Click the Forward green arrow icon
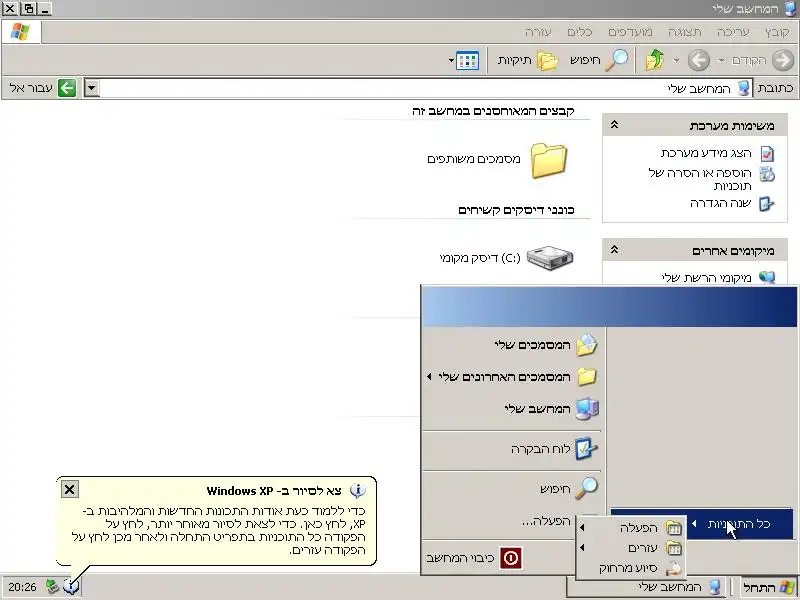800x600 pixels. [x=698, y=60]
